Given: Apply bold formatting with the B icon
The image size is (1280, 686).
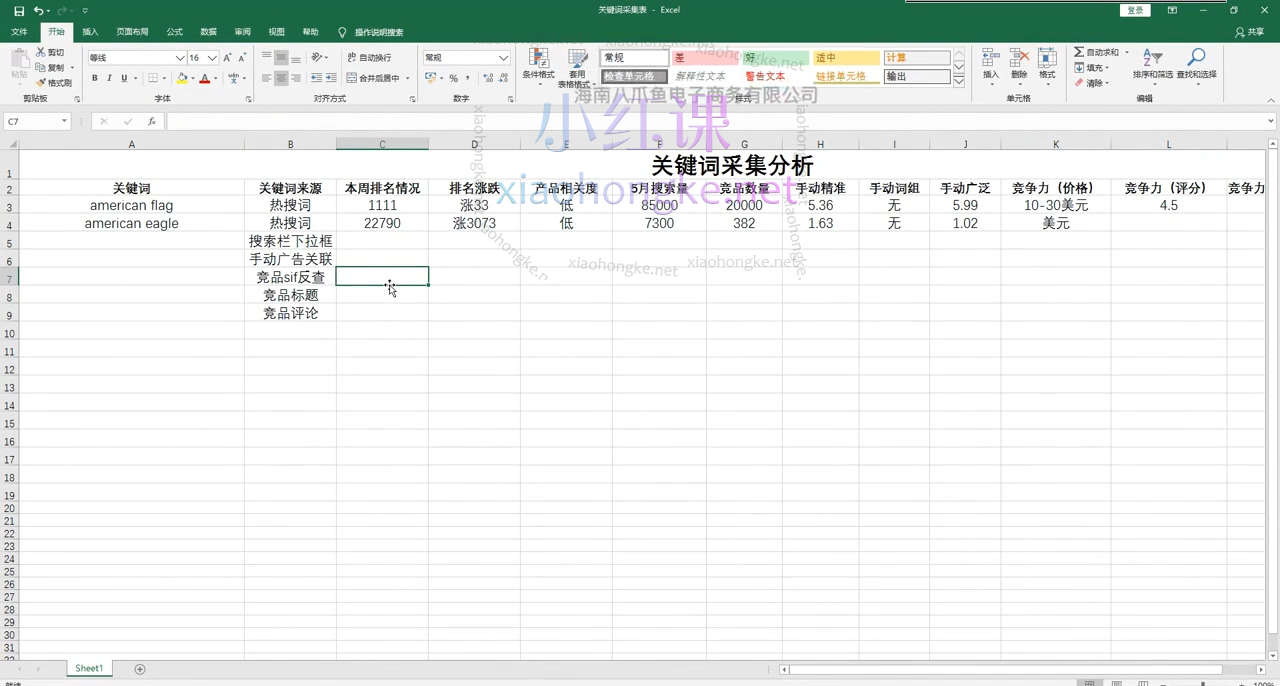Looking at the screenshot, I should (x=95, y=78).
